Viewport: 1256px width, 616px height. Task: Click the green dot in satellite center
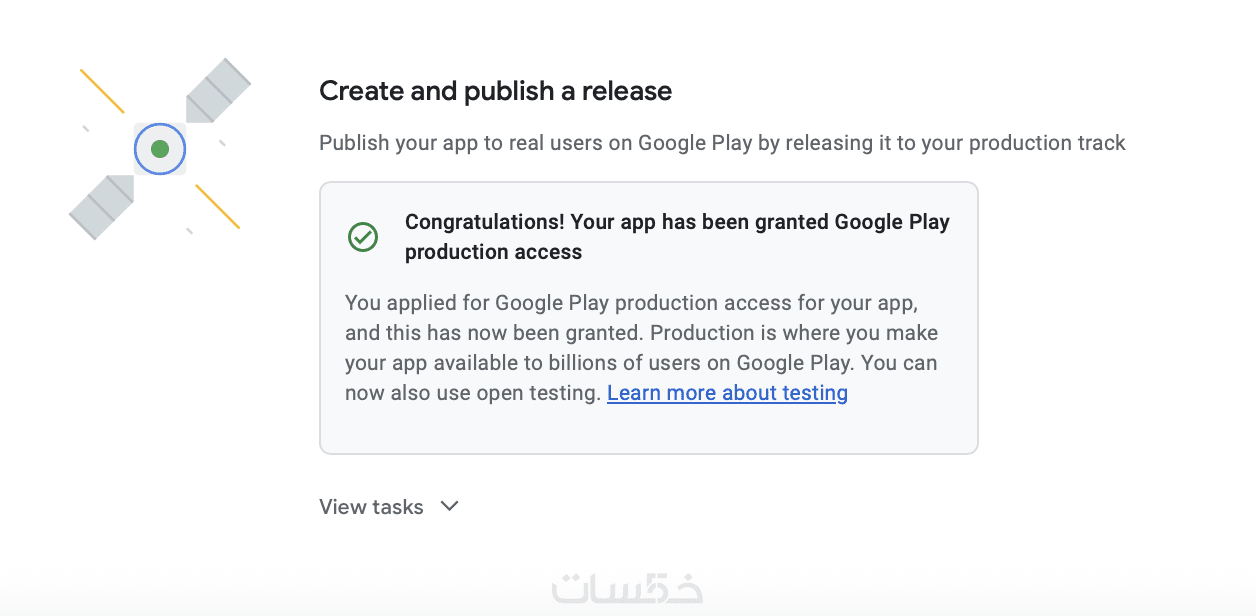[x=160, y=149]
